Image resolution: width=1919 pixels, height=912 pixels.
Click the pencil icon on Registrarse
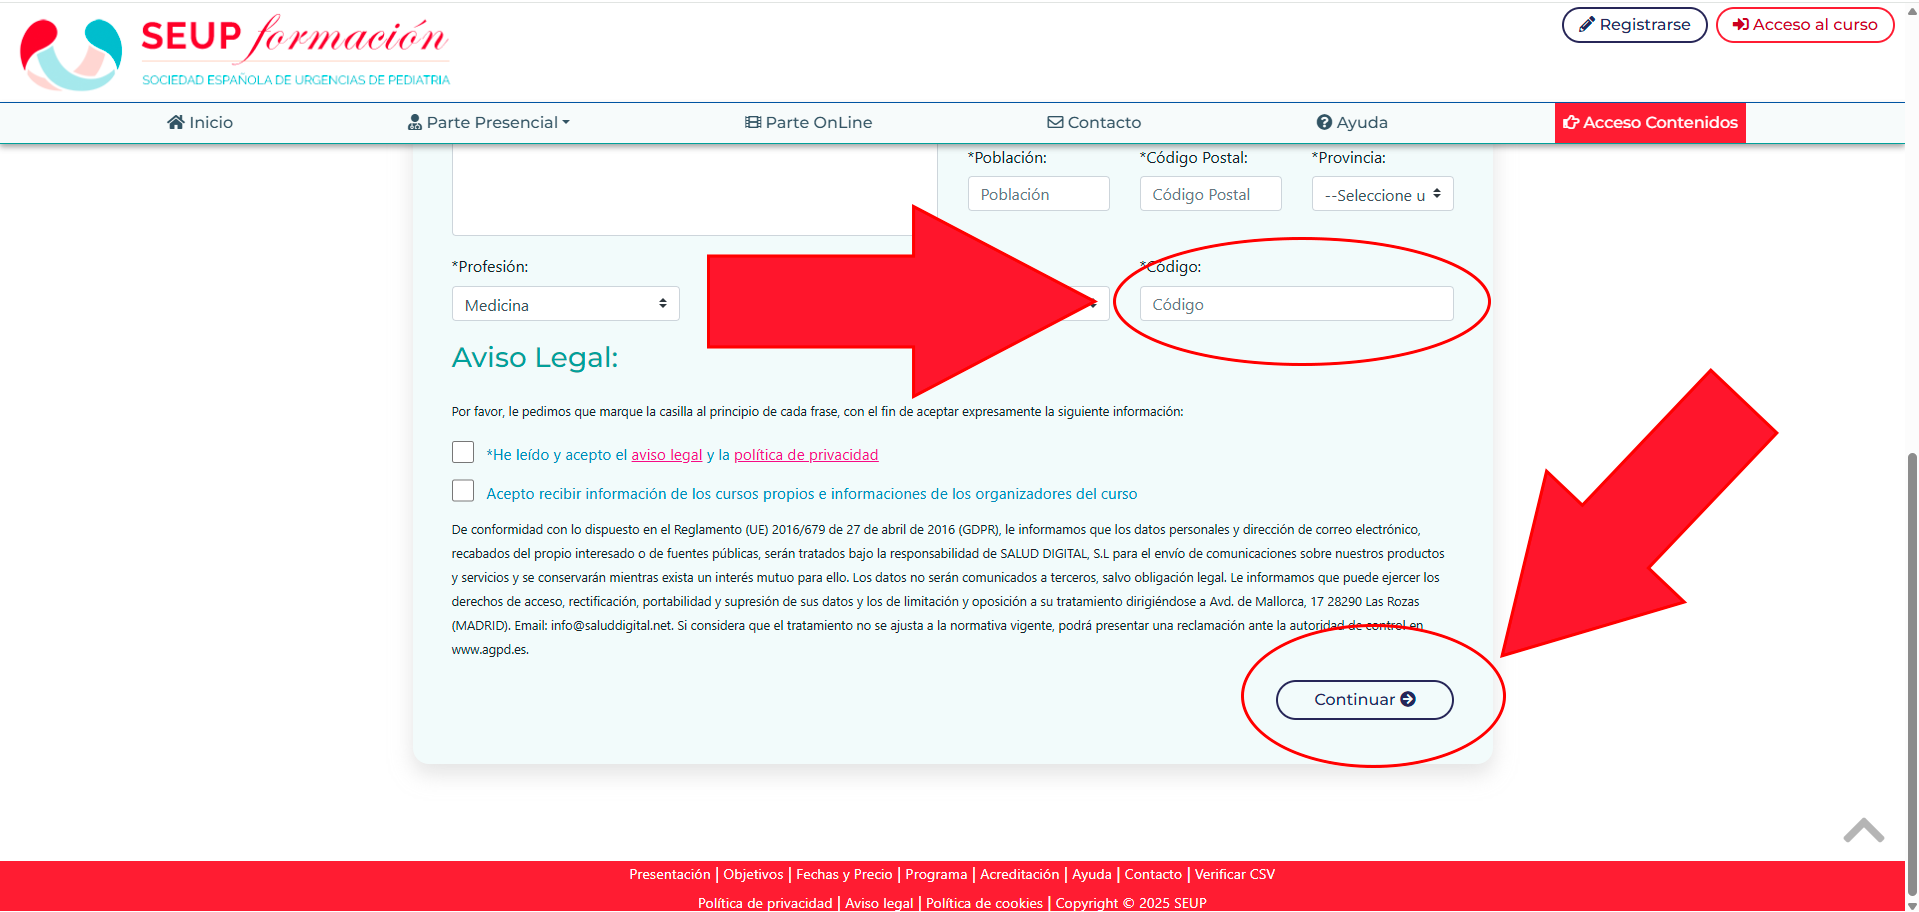pyautogui.click(x=1586, y=25)
